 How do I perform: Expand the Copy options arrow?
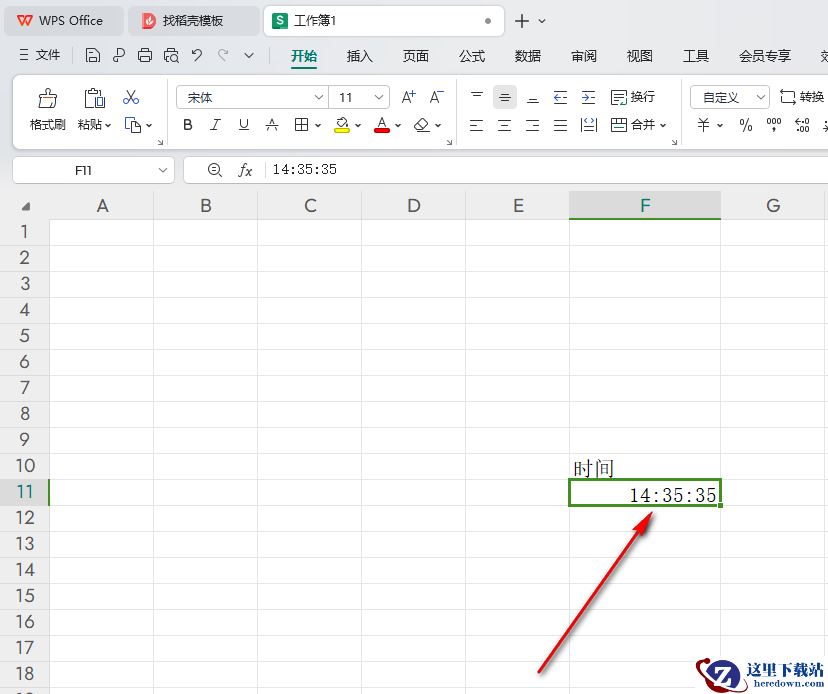click(x=149, y=126)
